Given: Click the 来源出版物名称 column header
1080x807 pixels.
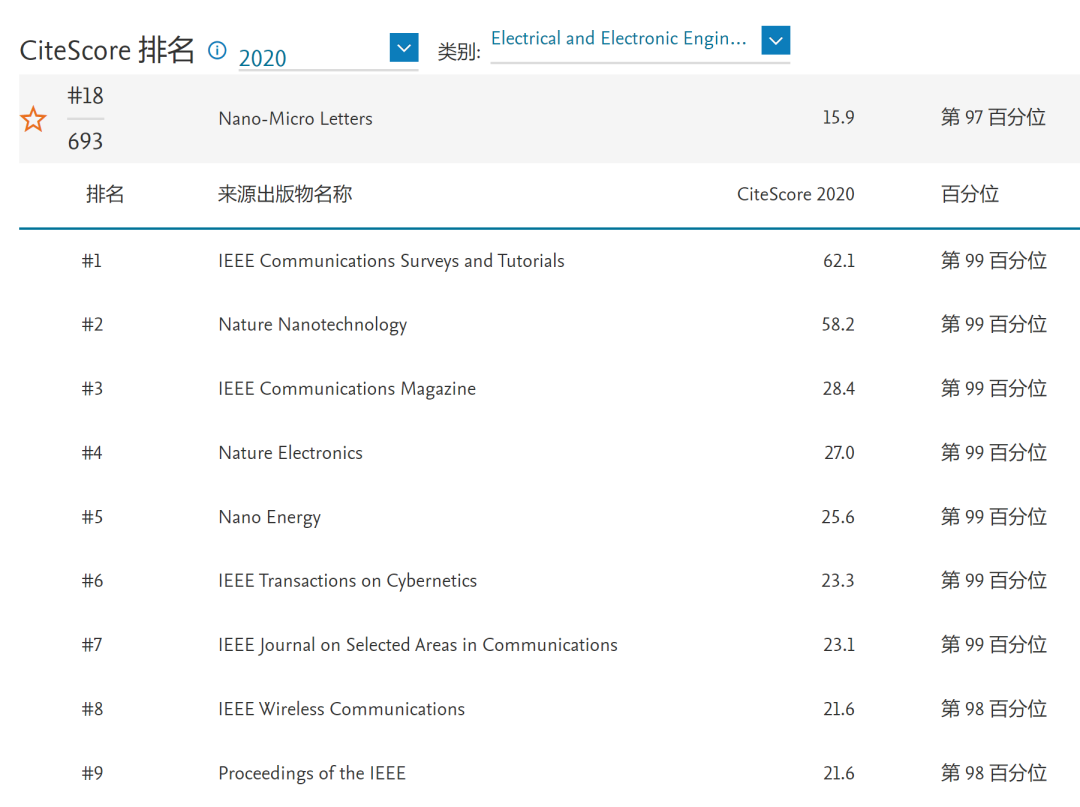Looking at the screenshot, I should (284, 194).
